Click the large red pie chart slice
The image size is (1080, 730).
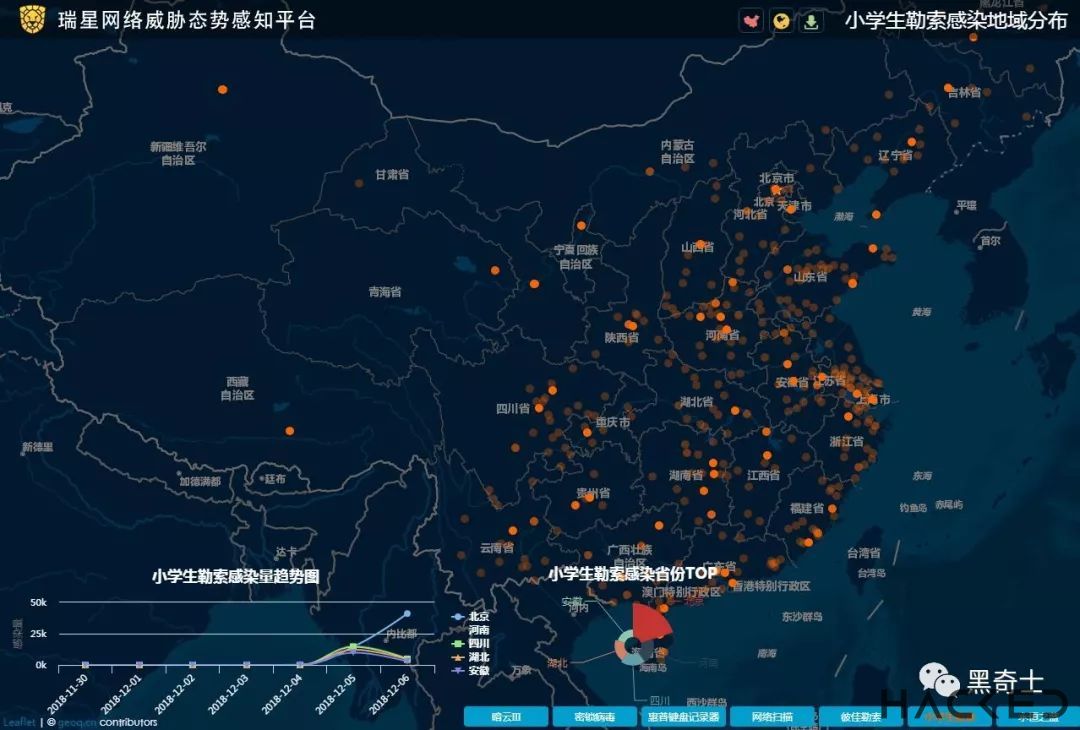click(x=650, y=622)
